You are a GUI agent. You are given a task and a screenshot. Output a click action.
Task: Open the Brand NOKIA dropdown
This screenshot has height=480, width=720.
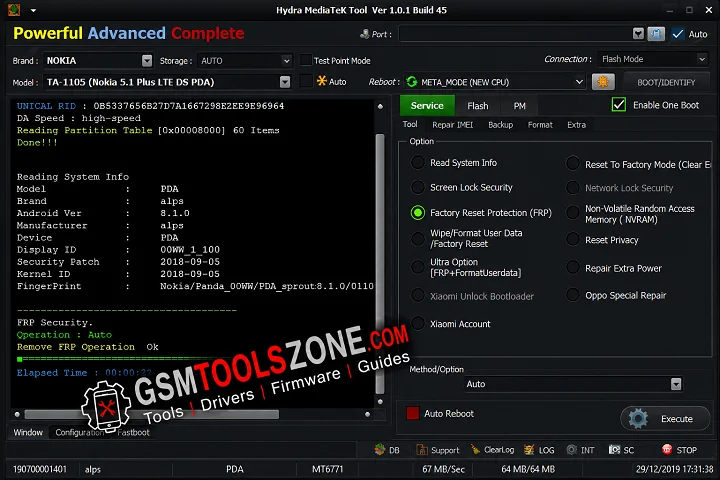coord(146,61)
